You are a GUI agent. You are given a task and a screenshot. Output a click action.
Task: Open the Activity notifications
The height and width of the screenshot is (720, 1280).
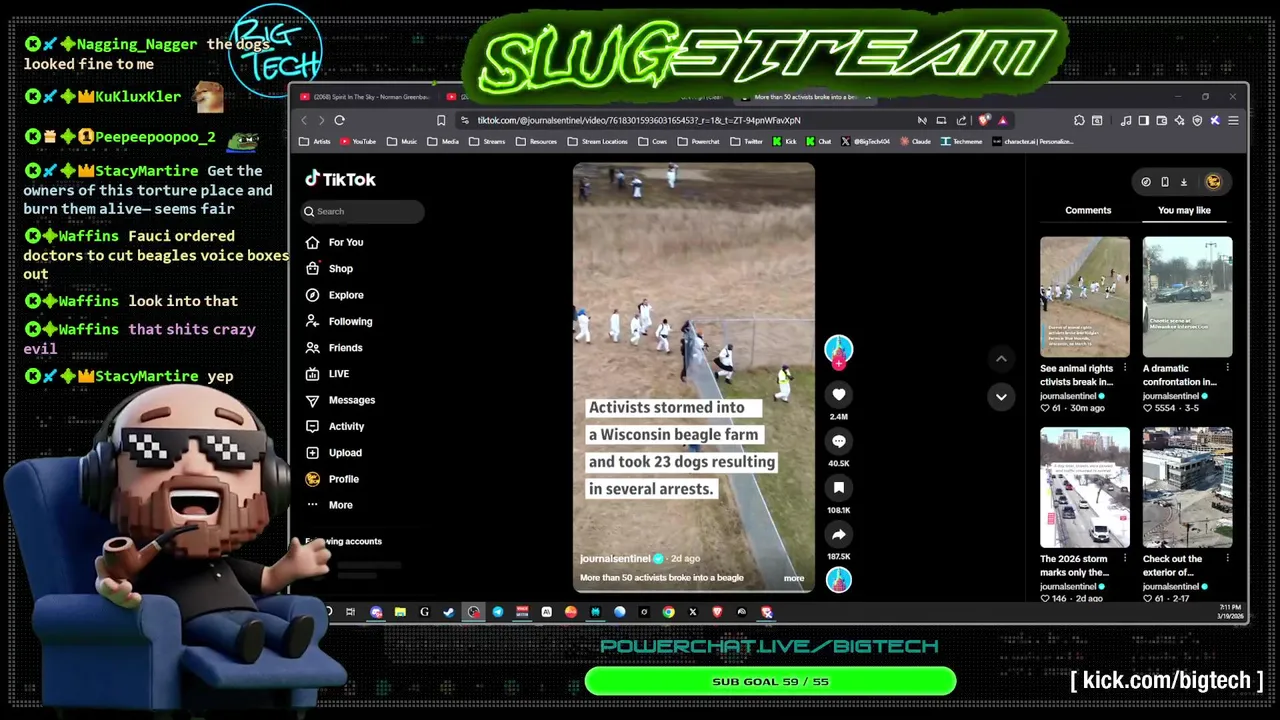[335, 426]
